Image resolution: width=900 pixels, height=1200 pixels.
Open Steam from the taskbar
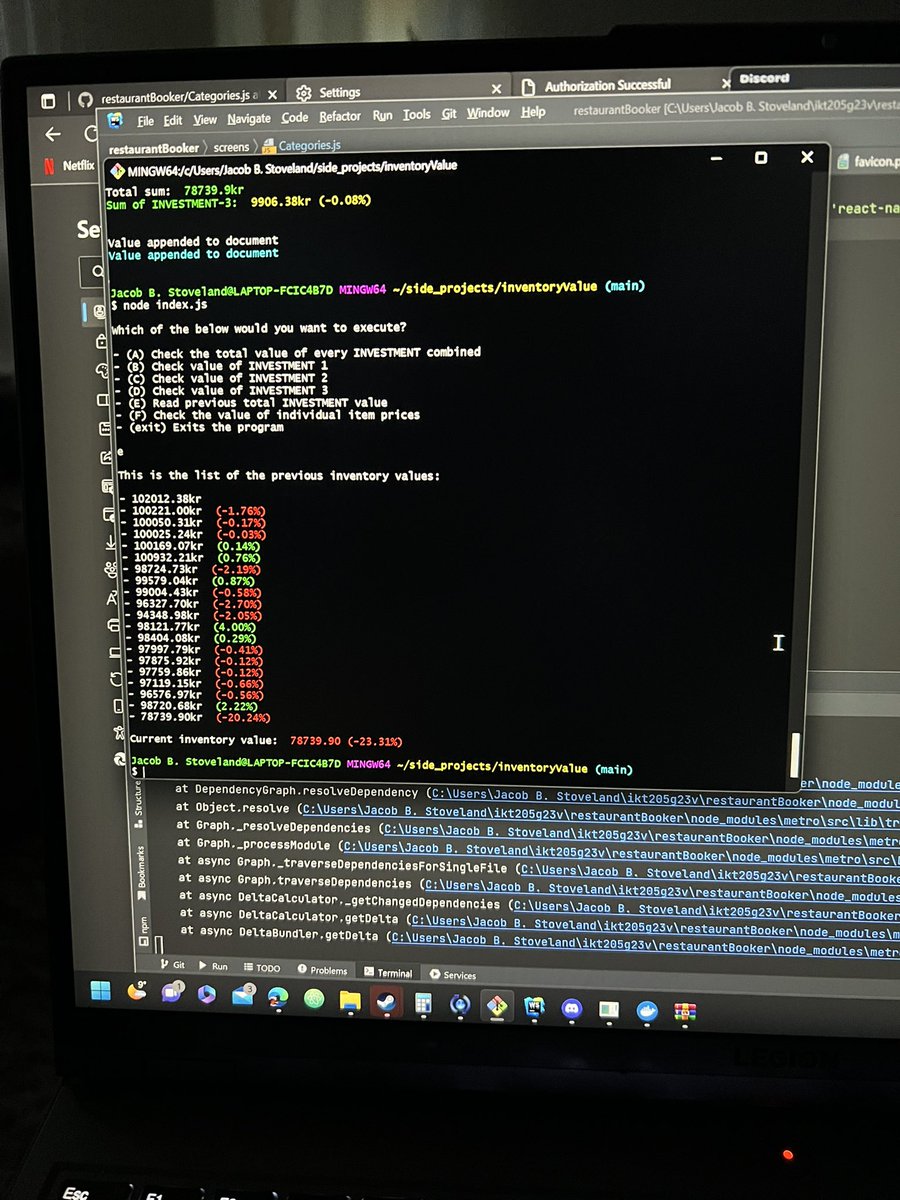[x=386, y=1001]
